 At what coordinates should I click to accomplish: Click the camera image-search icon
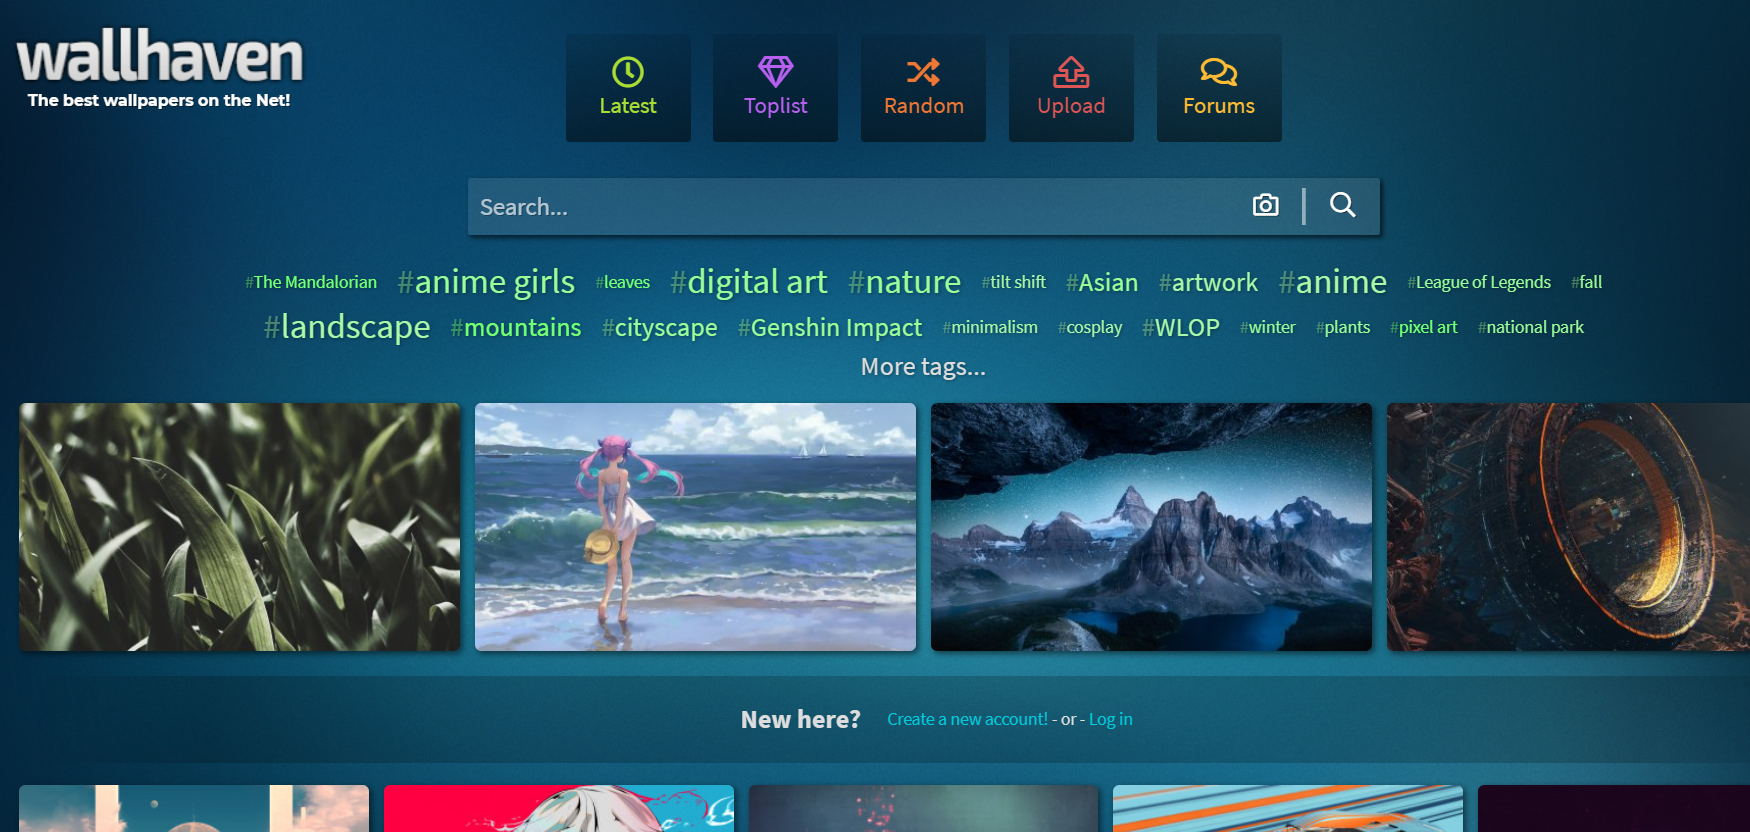(1265, 205)
